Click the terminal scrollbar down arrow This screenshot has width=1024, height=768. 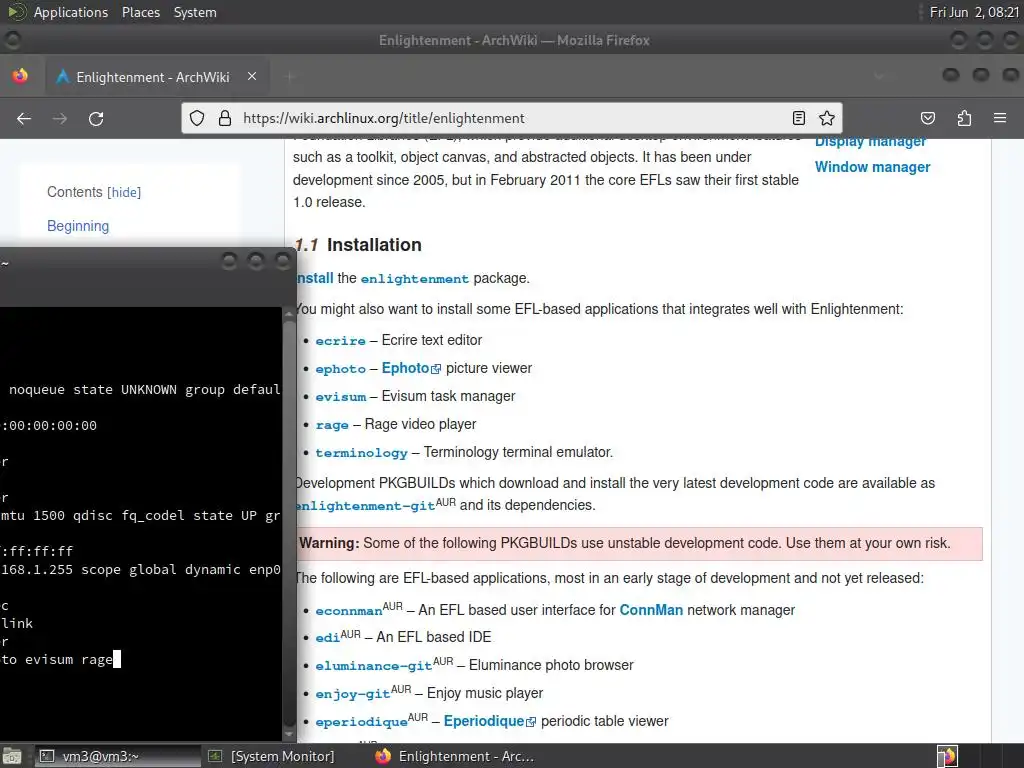[x=290, y=735]
